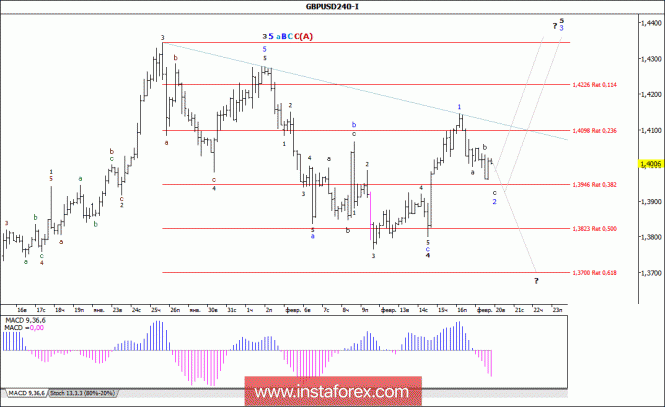
Task: Click the www.instaforex.com watermark link
Action: click(x=332, y=391)
